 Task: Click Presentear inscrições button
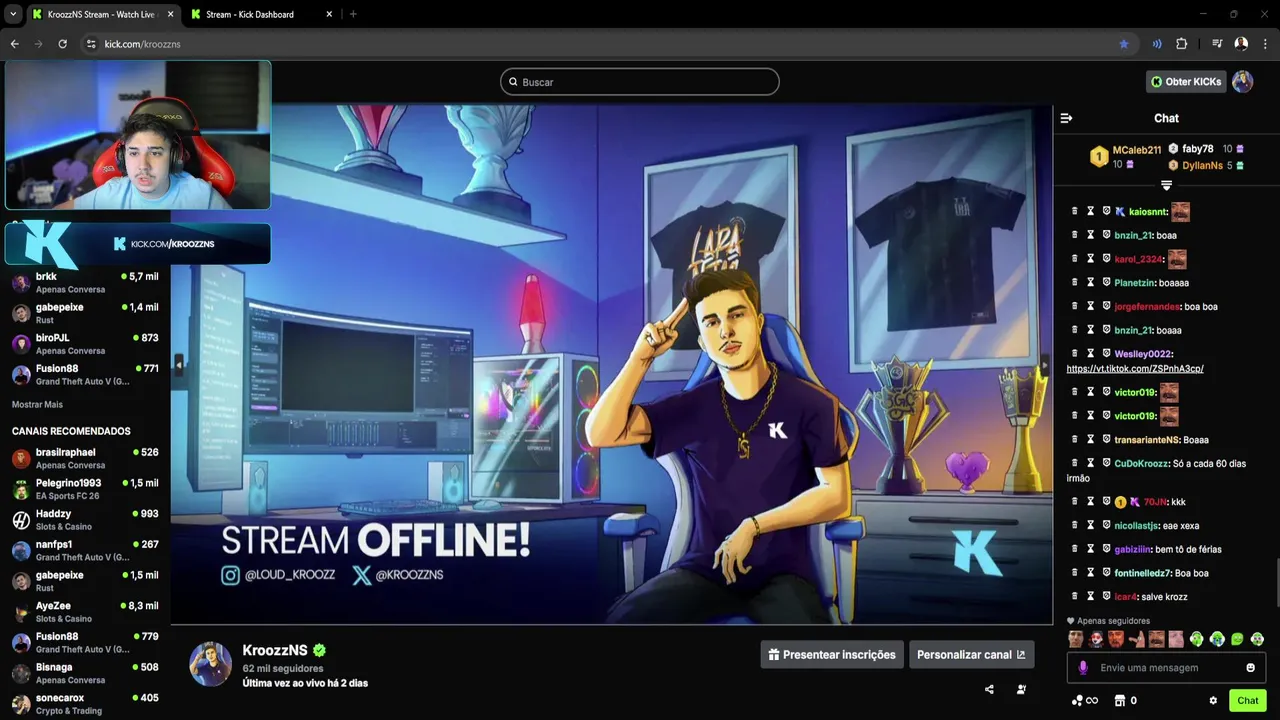click(832, 655)
